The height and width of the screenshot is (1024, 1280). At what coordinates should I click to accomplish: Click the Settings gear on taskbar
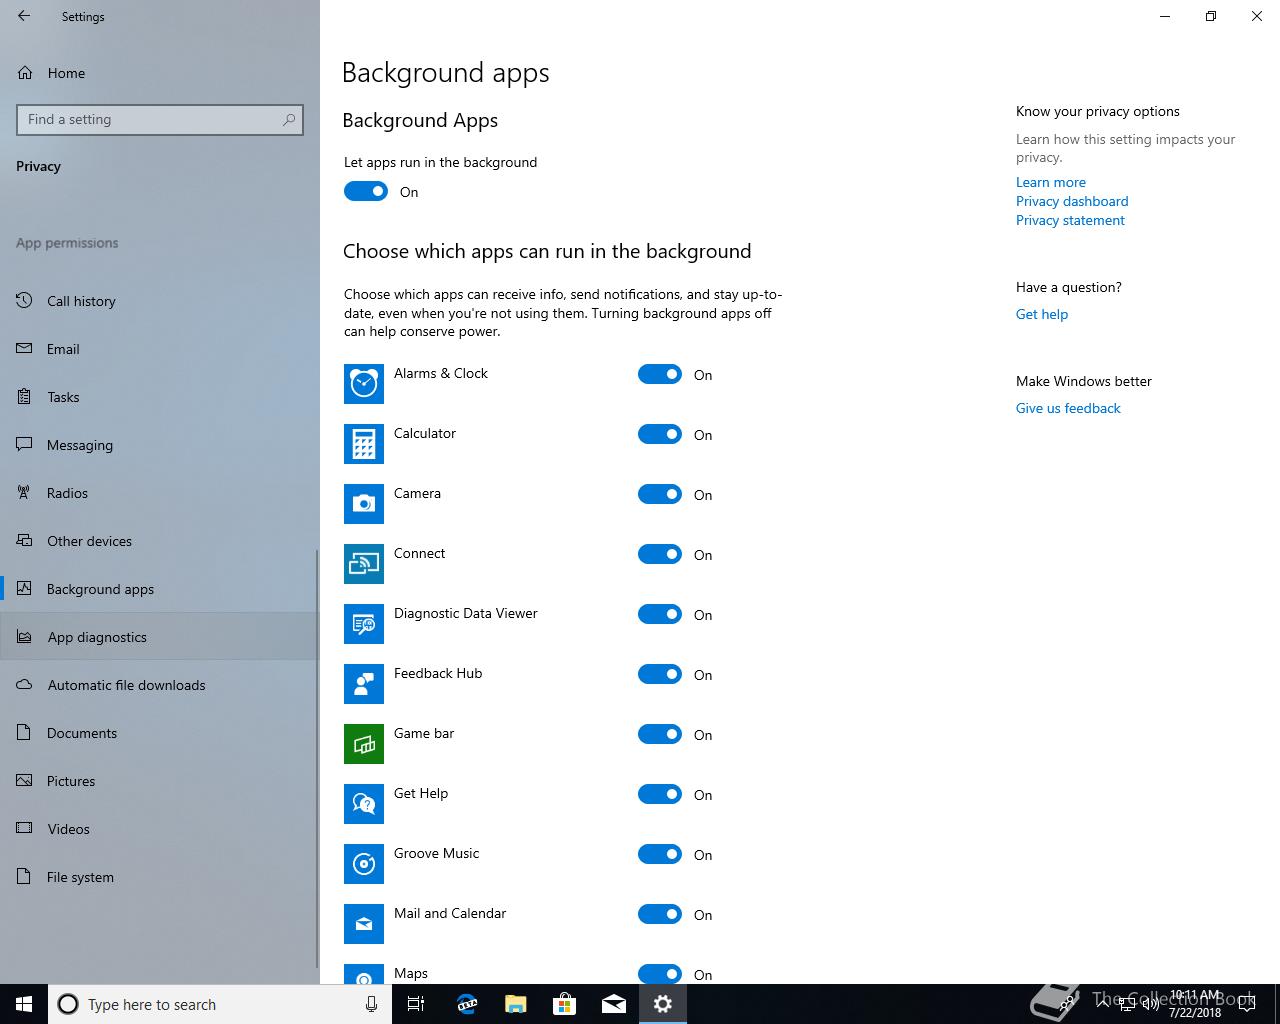(663, 1004)
